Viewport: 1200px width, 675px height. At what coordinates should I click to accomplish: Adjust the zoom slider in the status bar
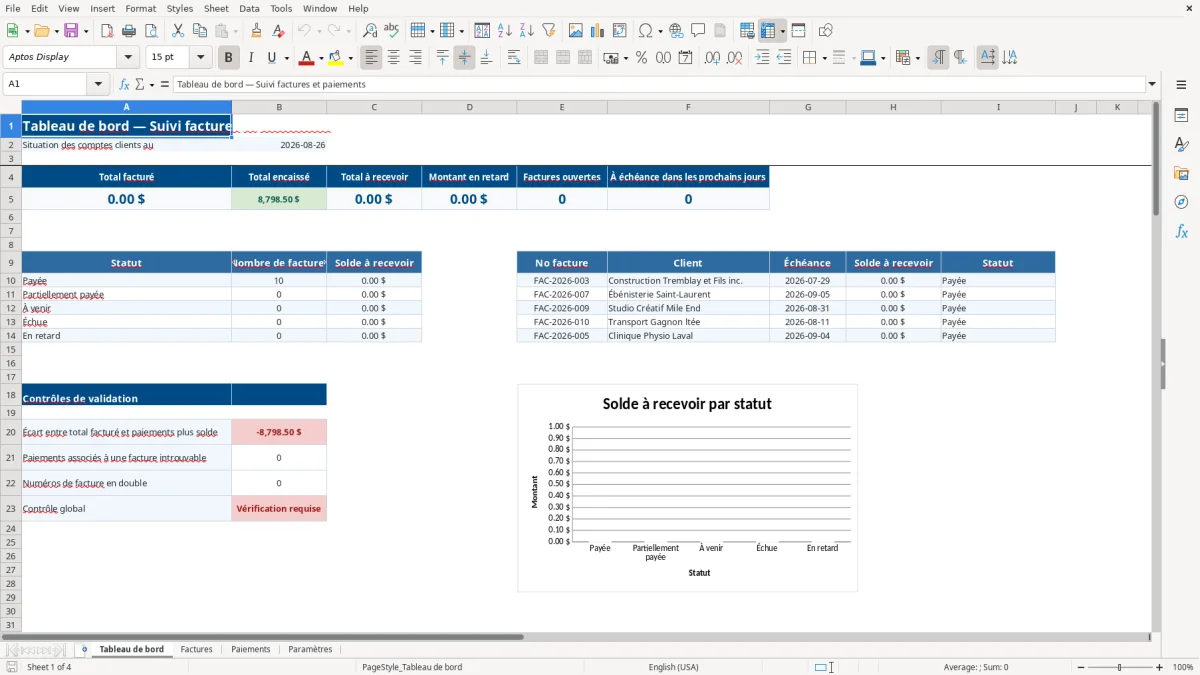1119,667
